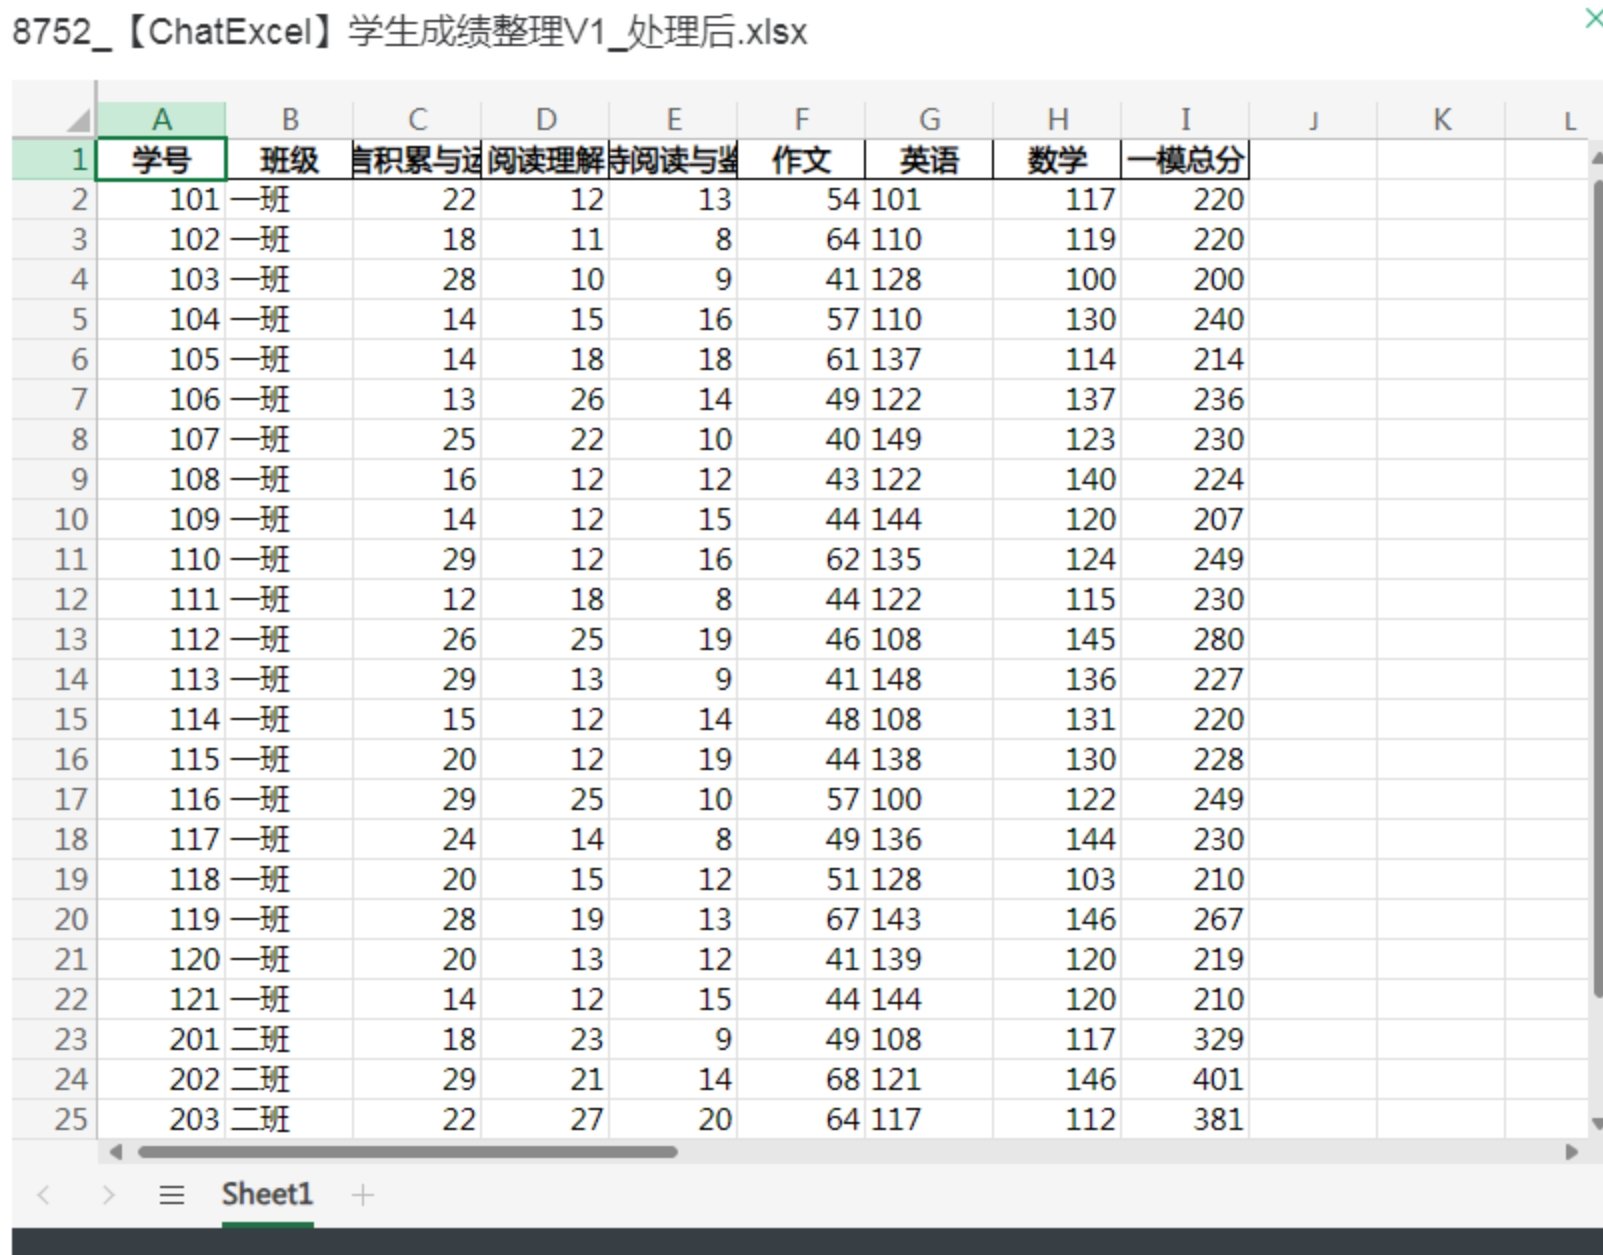Screen dimensions: 1603x1255
Task: Add a new worksheet with the plus icon
Action: 363,1194
